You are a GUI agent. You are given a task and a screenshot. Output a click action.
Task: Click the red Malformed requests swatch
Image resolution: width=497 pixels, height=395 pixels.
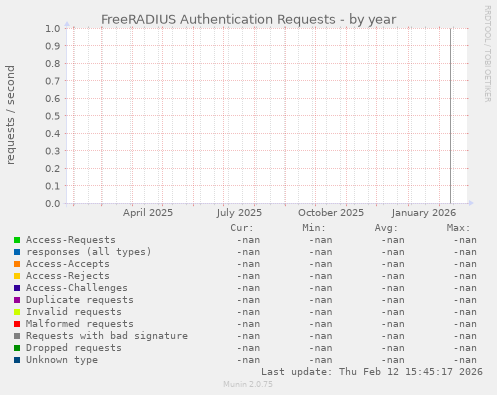(17, 324)
